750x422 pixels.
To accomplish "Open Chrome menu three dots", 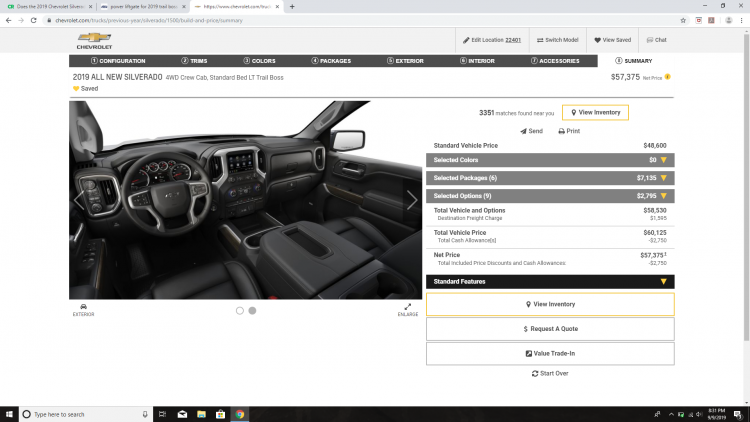I will tap(741, 20).
